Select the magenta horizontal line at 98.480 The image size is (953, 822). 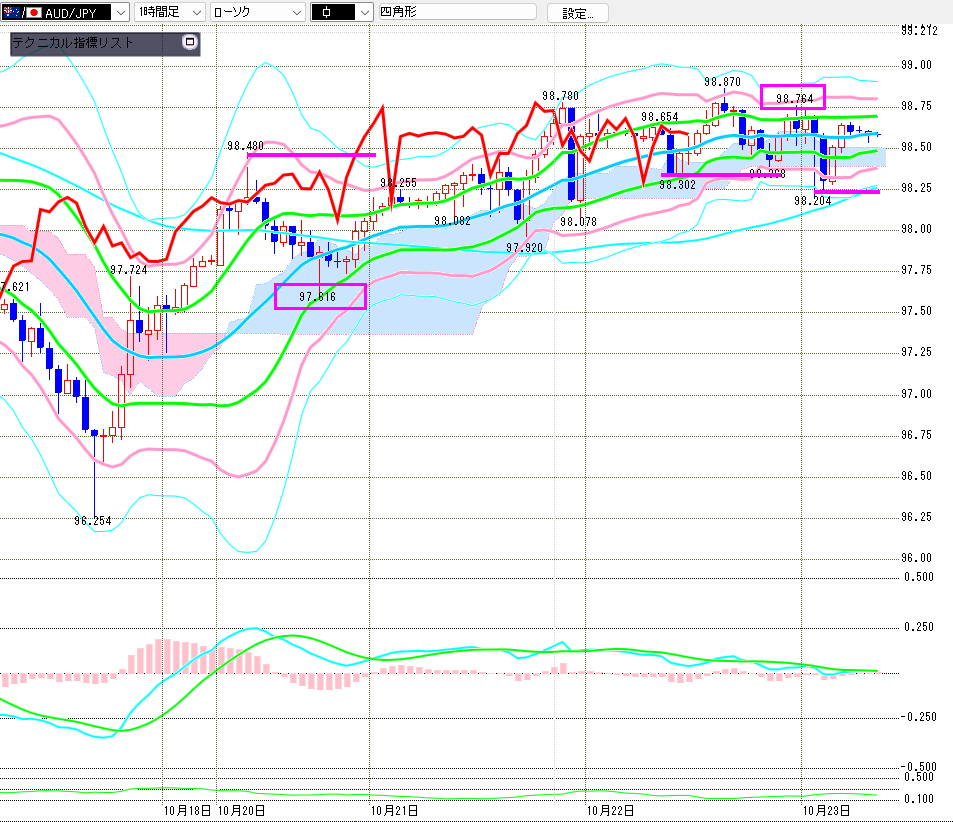click(310, 155)
